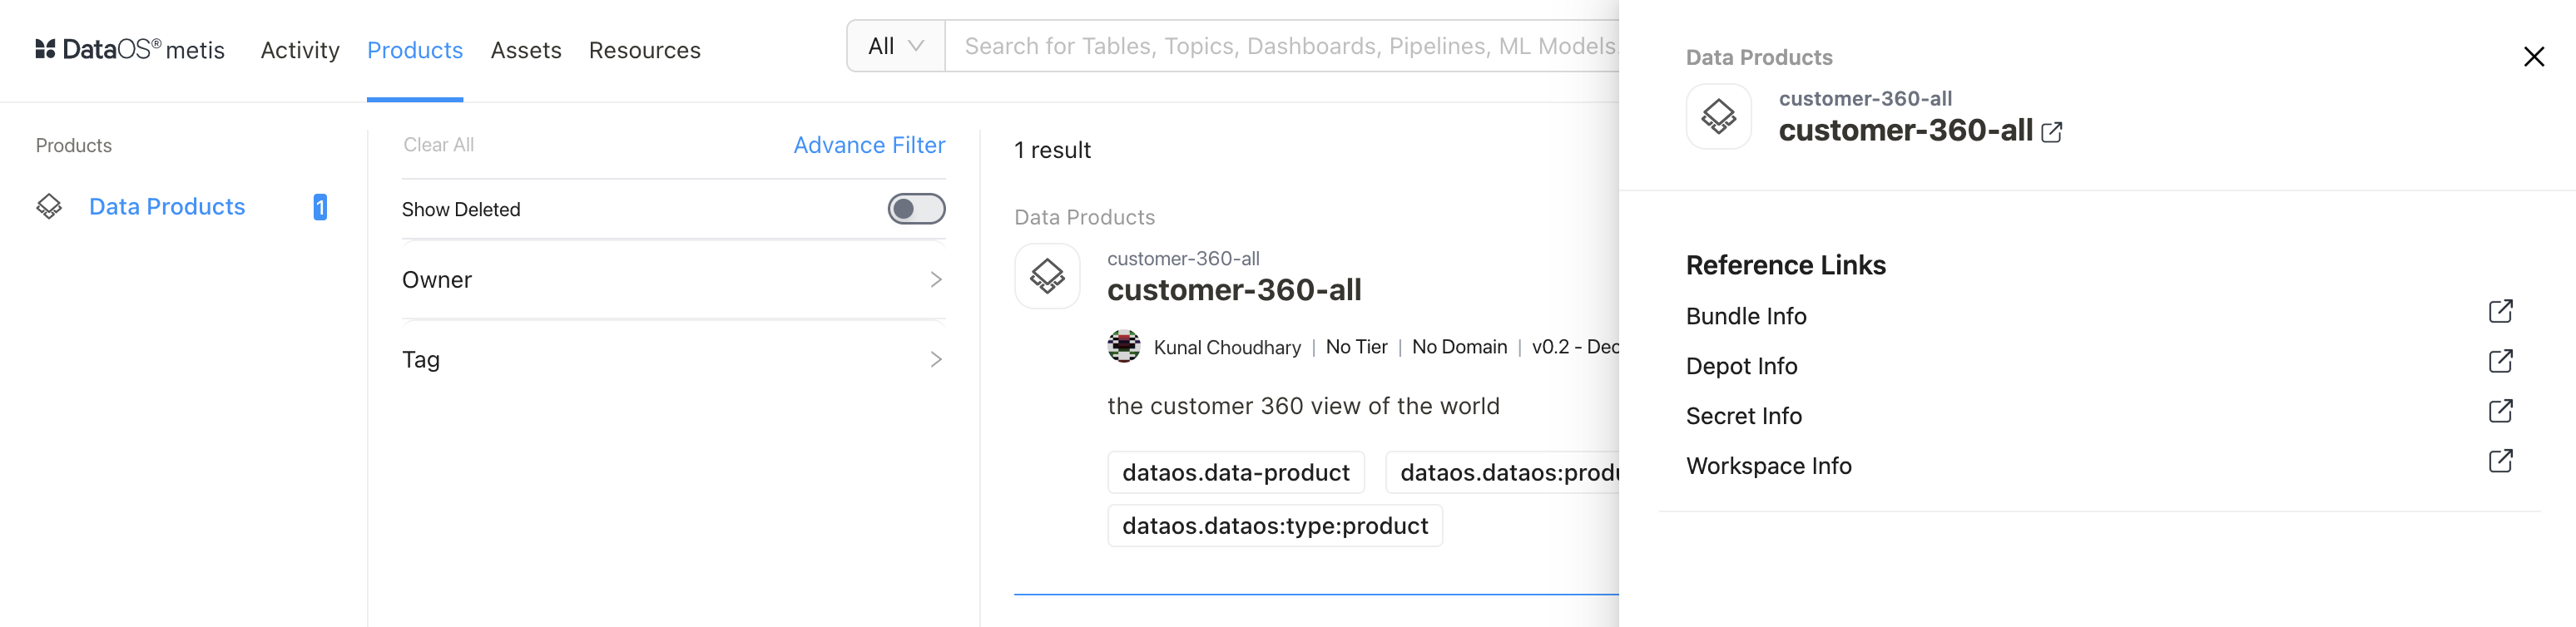Close the Data Products side panel
The image size is (2576, 627).
point(2533,57)
